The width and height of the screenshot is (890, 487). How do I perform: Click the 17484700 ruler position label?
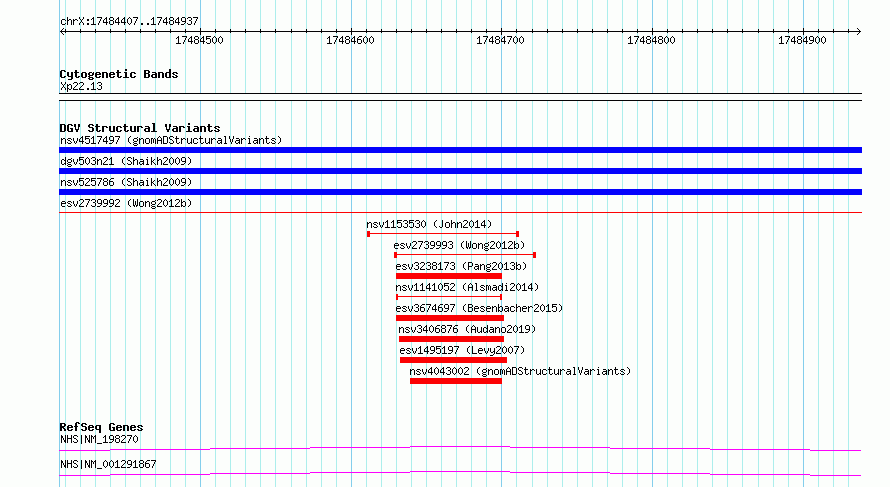coord(501,40)
